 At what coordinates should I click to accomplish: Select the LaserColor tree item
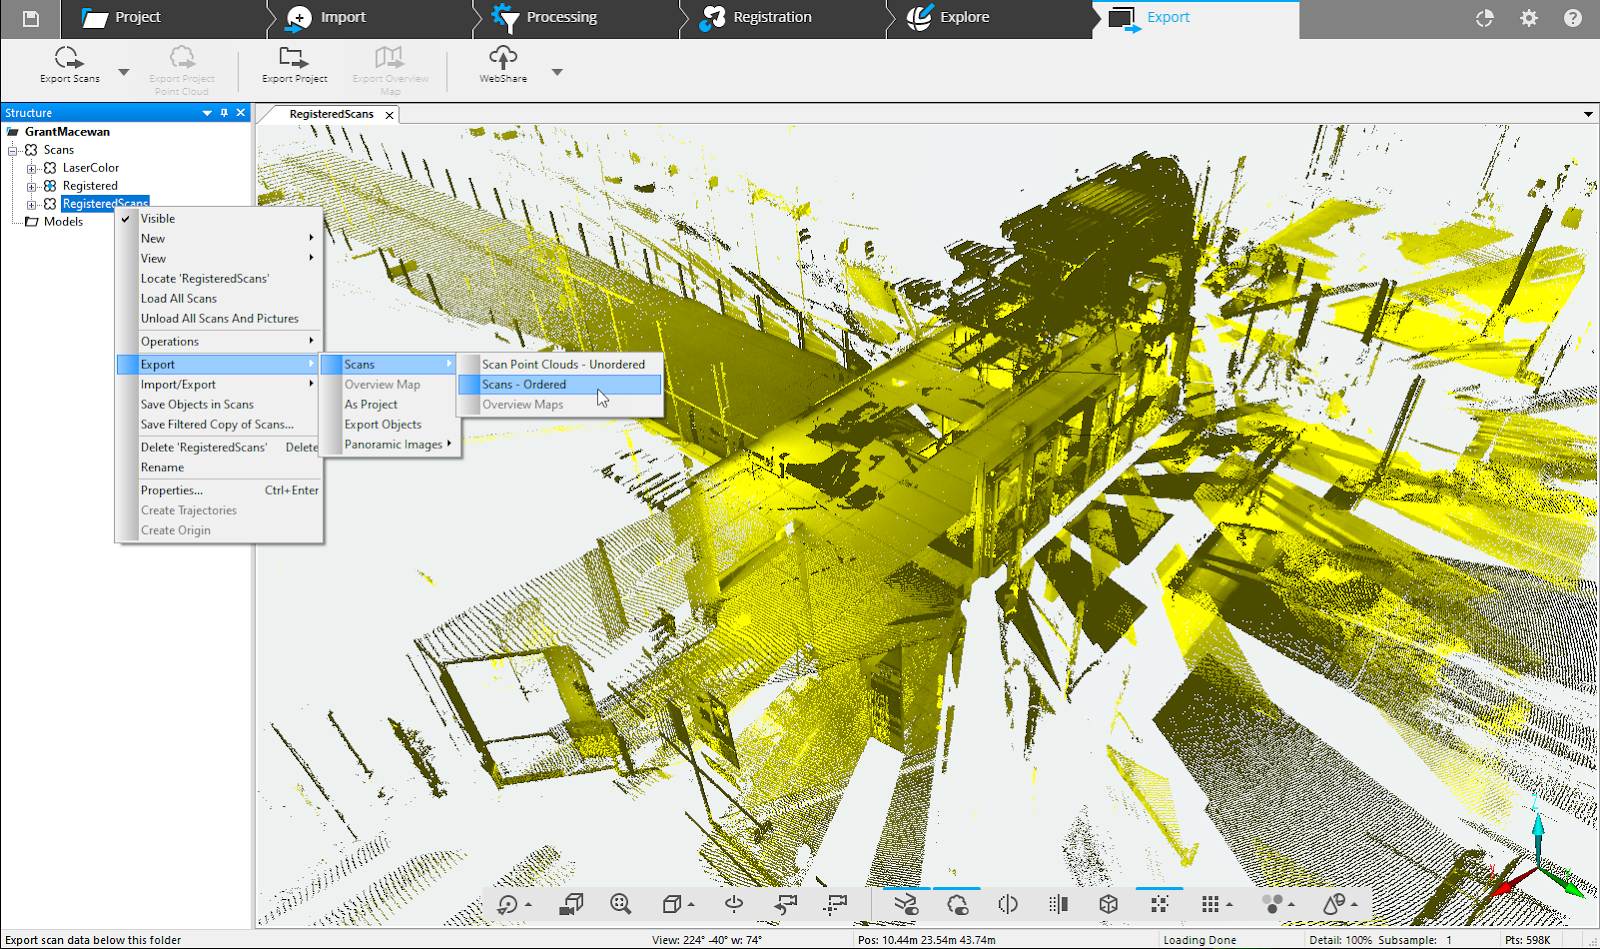click(90, 168)
